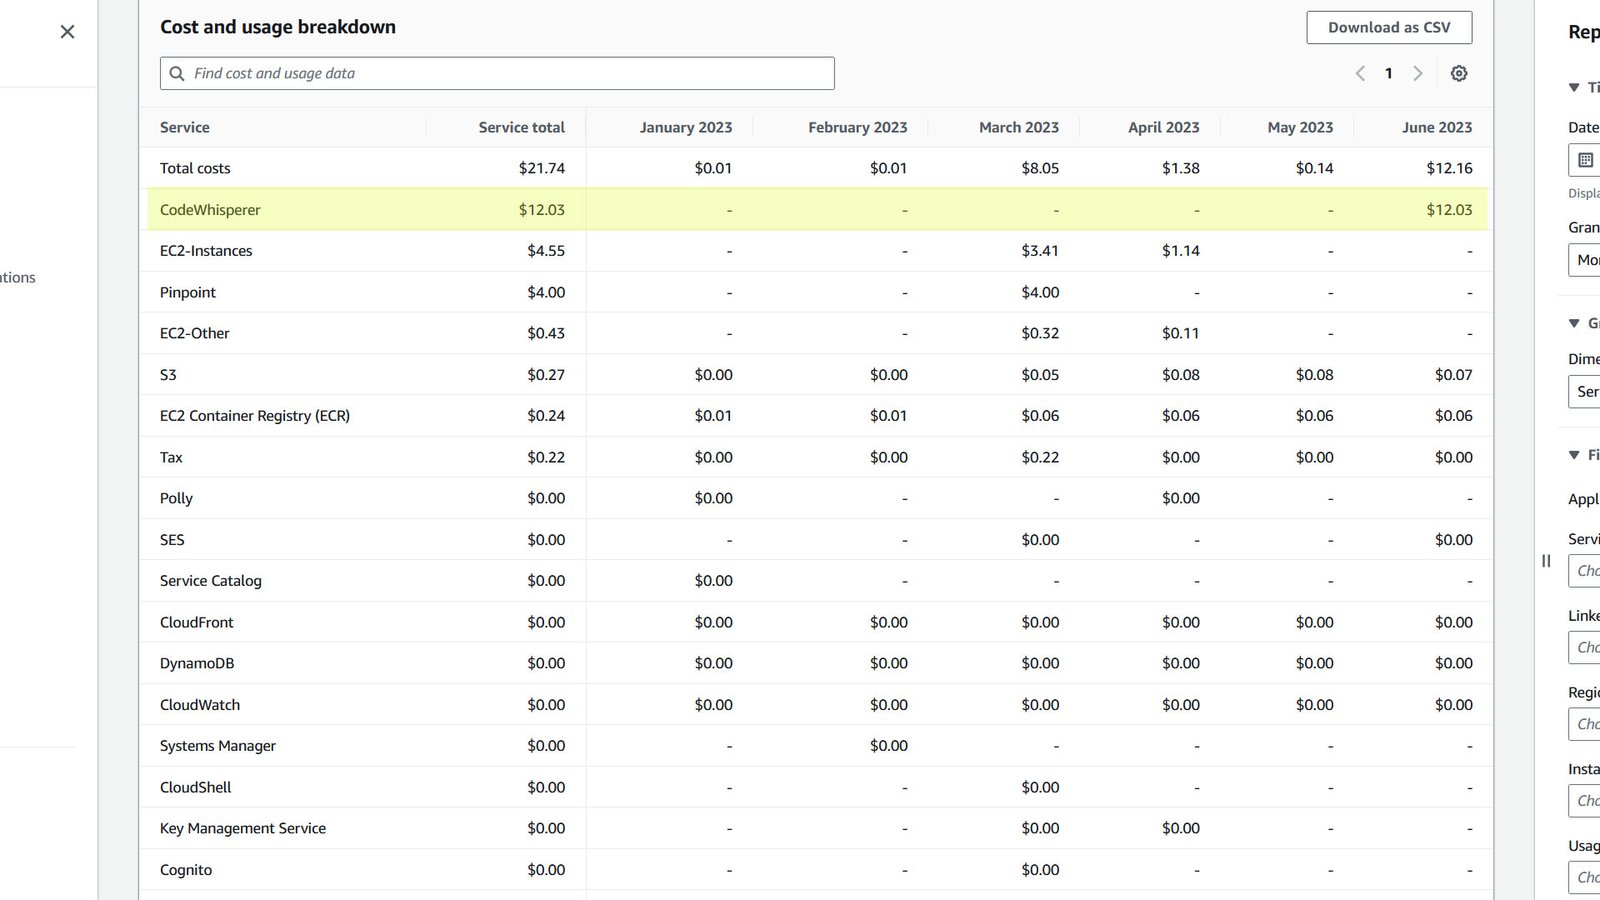Collapse the report parameters panel handle

(x=1546, y=562)
